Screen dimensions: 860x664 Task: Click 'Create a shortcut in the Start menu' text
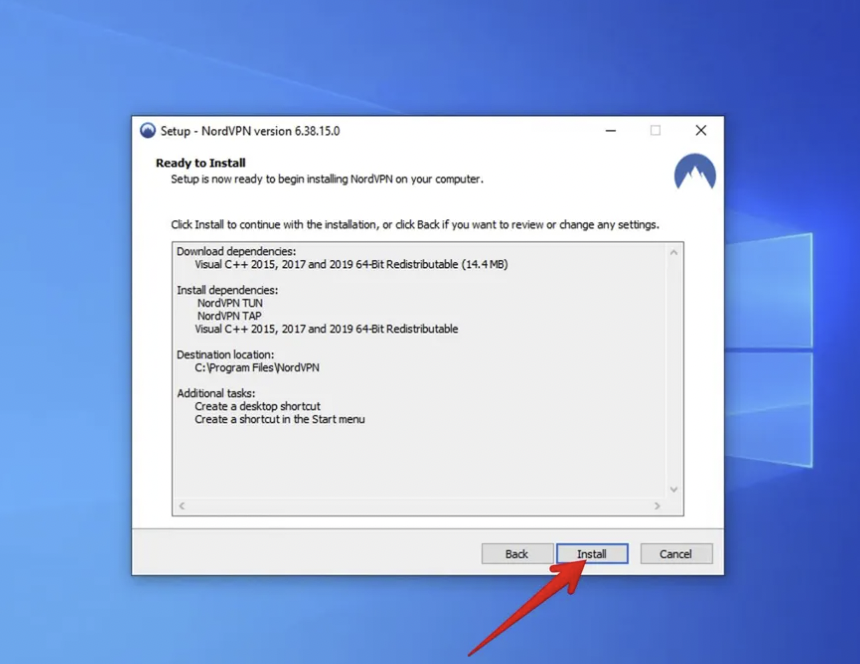(x=279, y=420)
